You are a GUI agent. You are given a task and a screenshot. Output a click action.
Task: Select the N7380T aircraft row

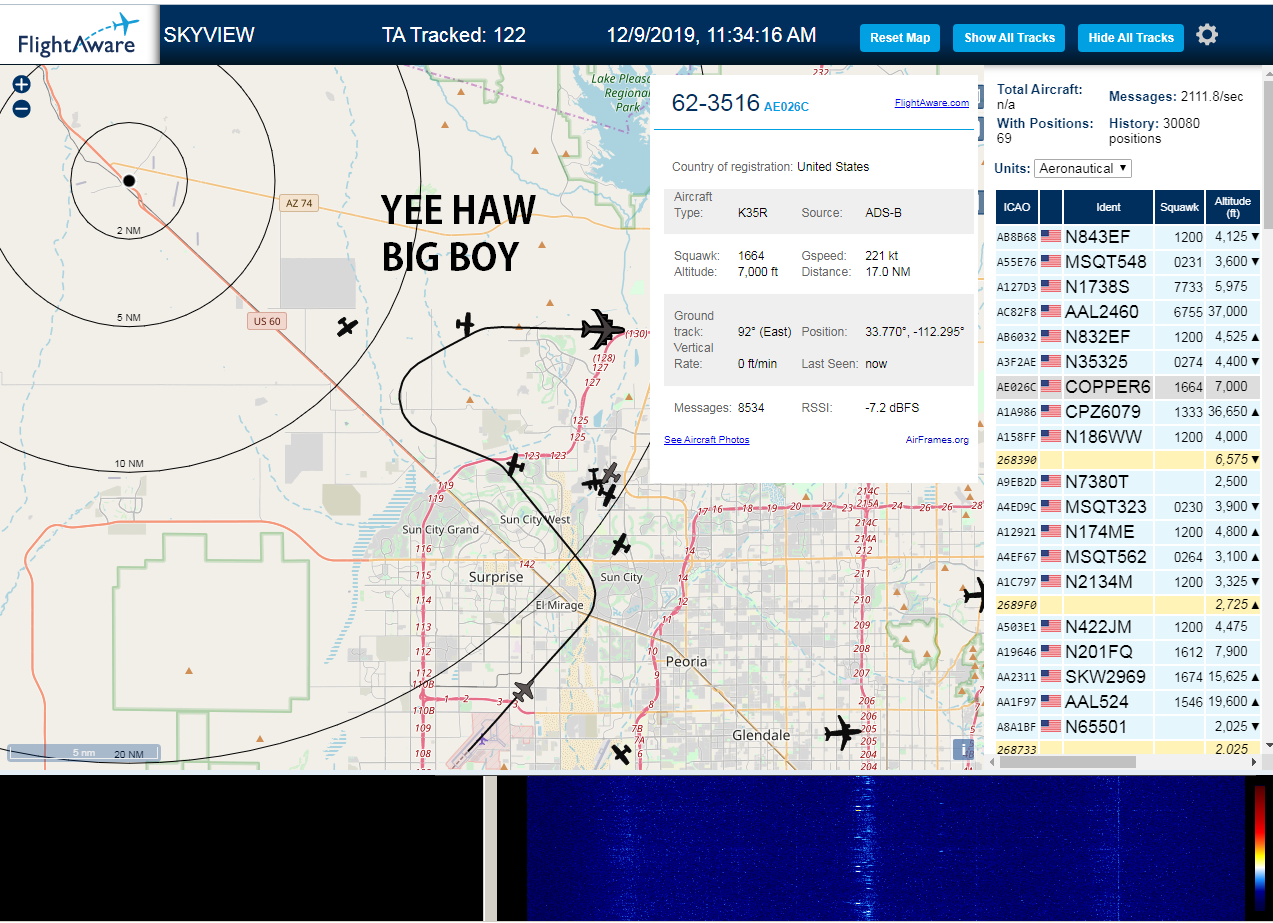pyautogui.click(x=1128, y=482)
